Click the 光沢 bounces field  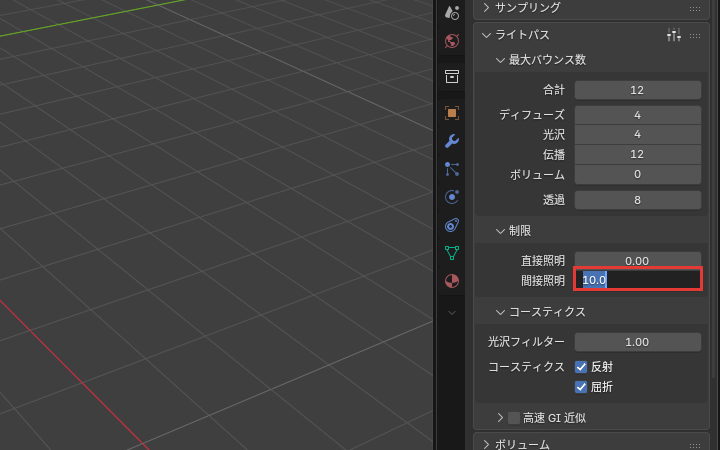[638, 135]
